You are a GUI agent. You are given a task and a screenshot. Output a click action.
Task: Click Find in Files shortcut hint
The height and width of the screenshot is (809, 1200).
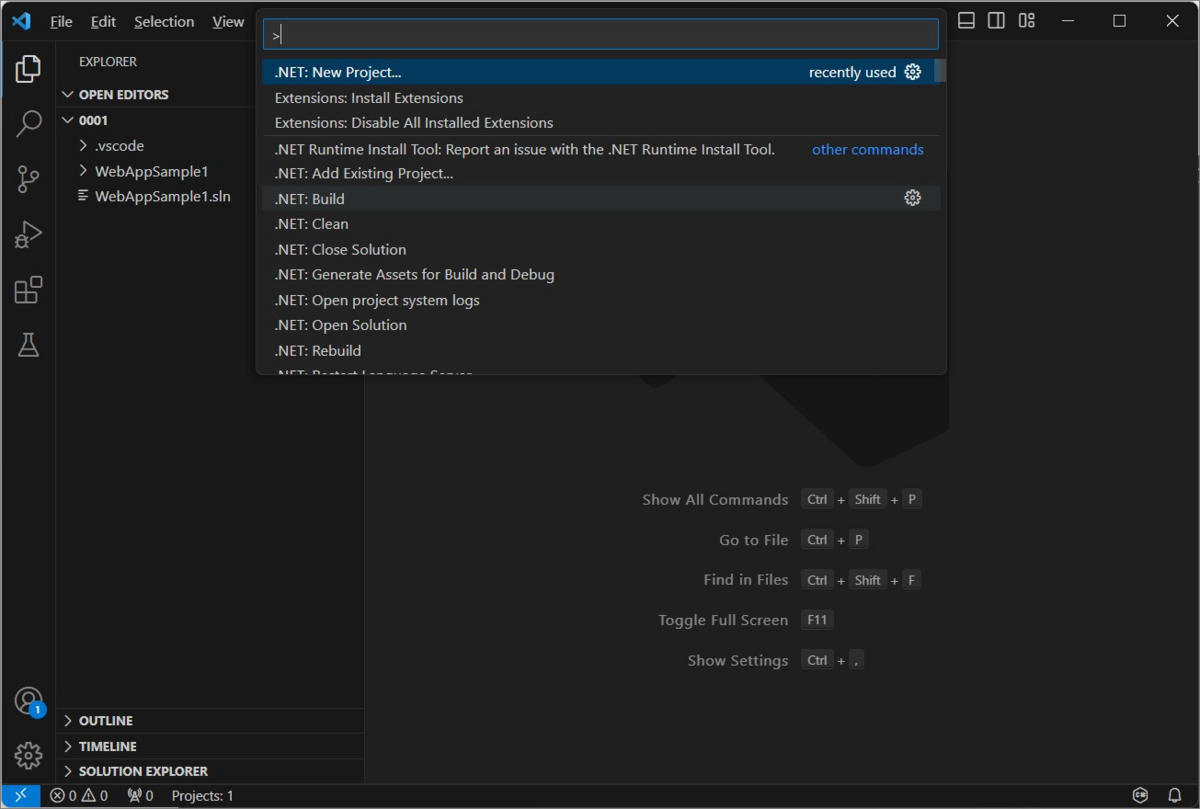coord(812,580)
